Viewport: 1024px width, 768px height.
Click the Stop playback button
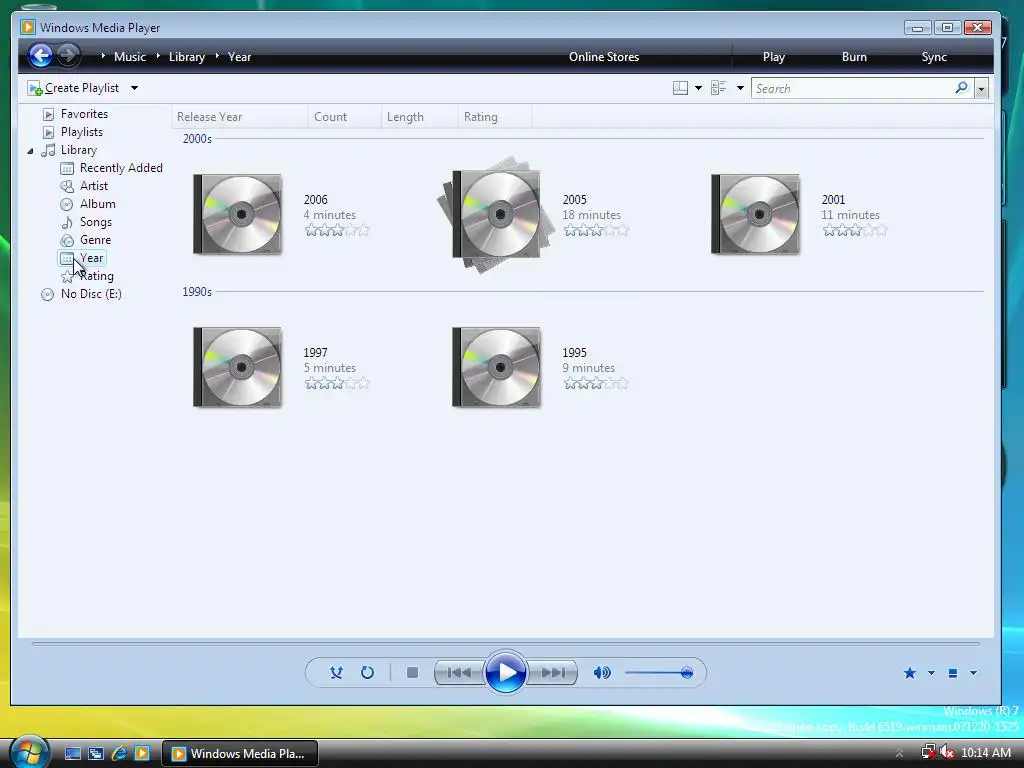[x=412, y=673]
